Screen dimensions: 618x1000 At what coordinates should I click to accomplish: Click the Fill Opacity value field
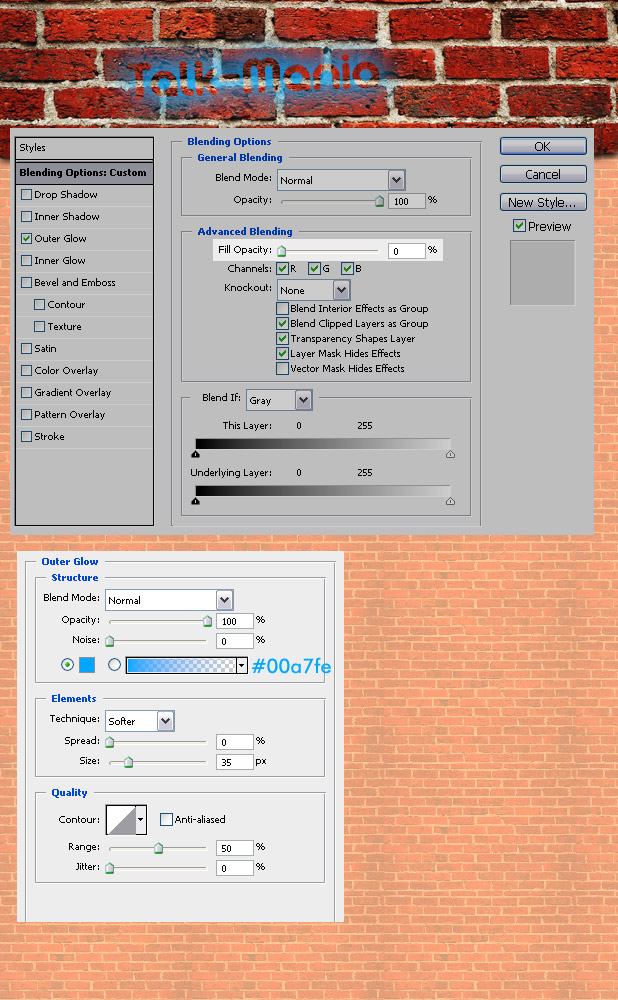pyautogui.click(x=406, y=251)
